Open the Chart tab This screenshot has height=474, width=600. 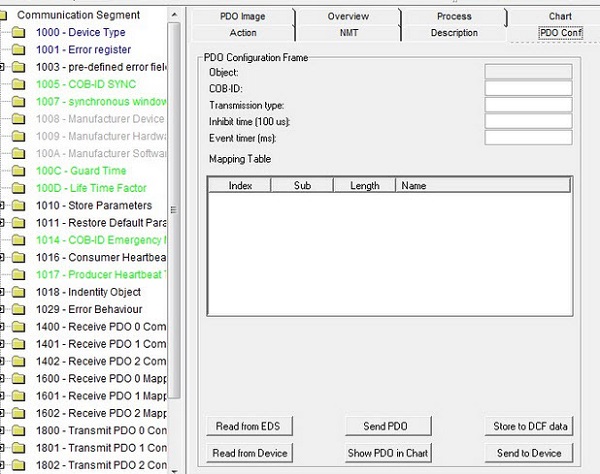[x=559, y=17]
